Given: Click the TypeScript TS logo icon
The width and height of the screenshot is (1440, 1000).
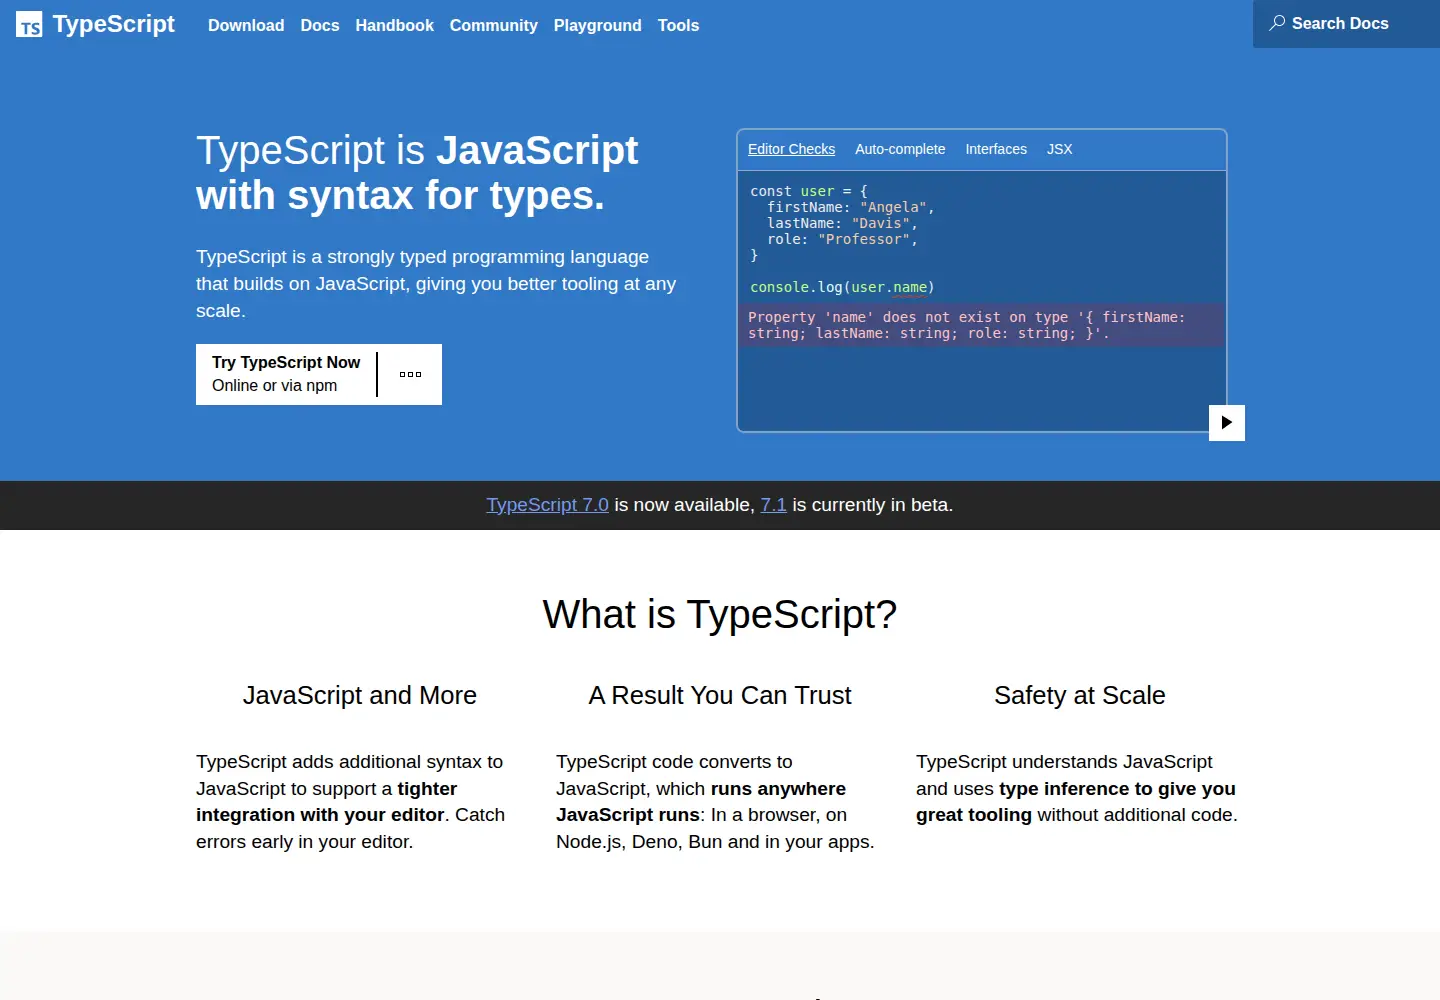Looking at the screenshot, I should click(29, 25).
